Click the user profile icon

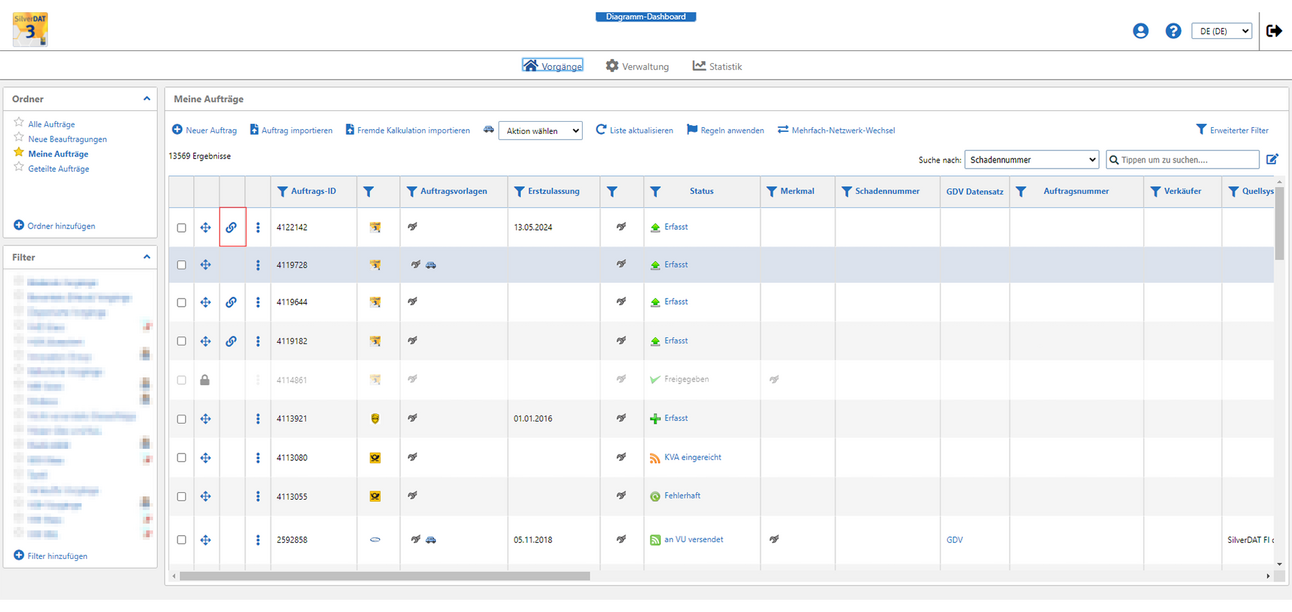click(1141, 31)
